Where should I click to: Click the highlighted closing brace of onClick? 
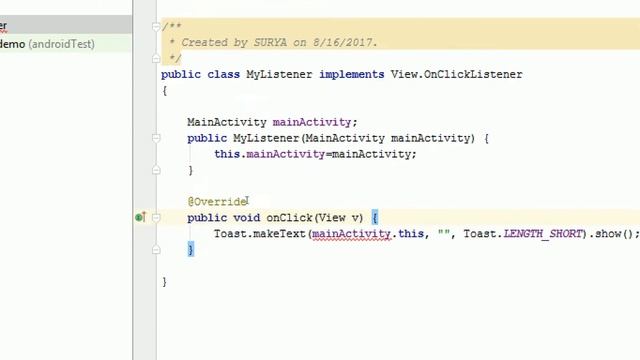[191, 249]
